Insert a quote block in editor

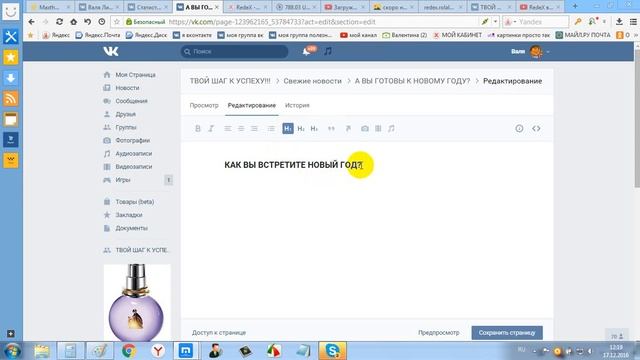331,129
